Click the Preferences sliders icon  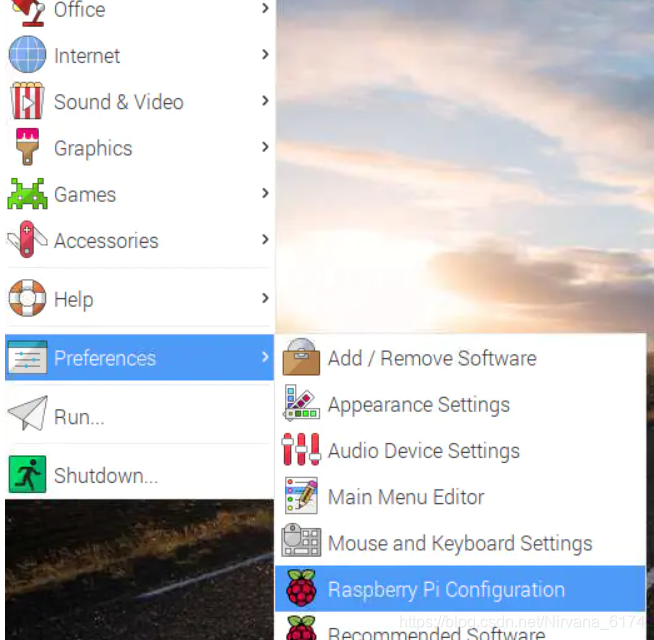[x=28, y=357]
